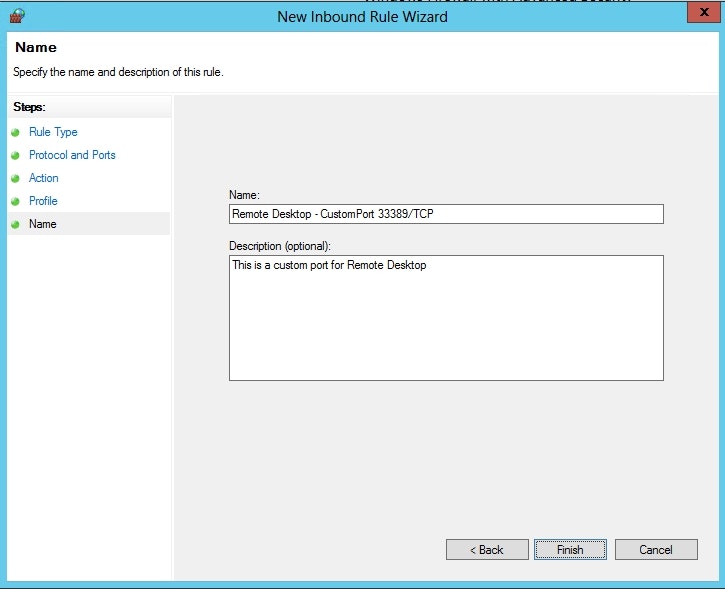Click the 'Name:' field label
The height and width of the screenshot is (589, 725).
tap(244, 195)
